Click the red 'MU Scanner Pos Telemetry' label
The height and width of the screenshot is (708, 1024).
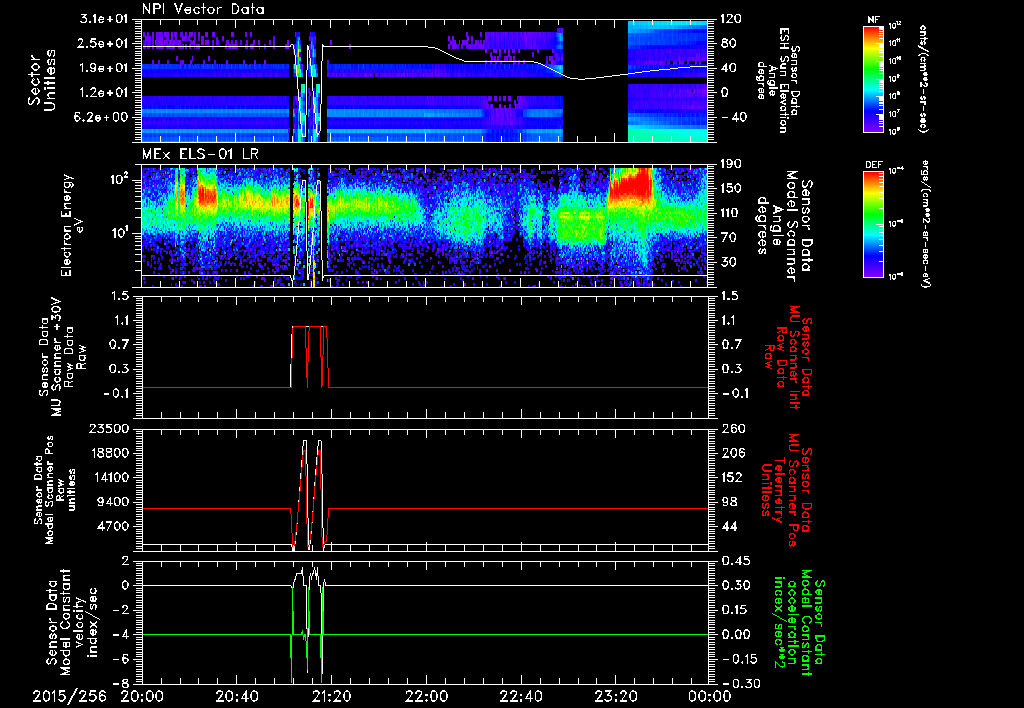[786, 490]
